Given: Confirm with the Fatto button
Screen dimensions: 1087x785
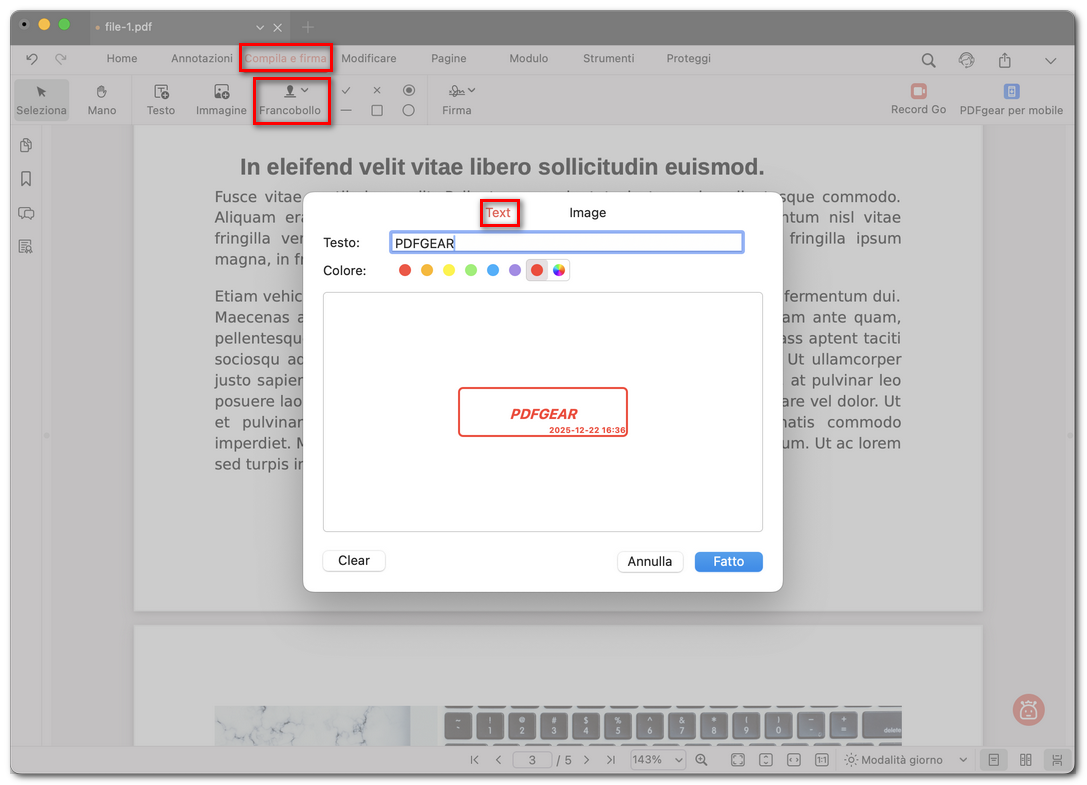Looking at the screenshot, I should pyautogui.click(x=729, y=562).
